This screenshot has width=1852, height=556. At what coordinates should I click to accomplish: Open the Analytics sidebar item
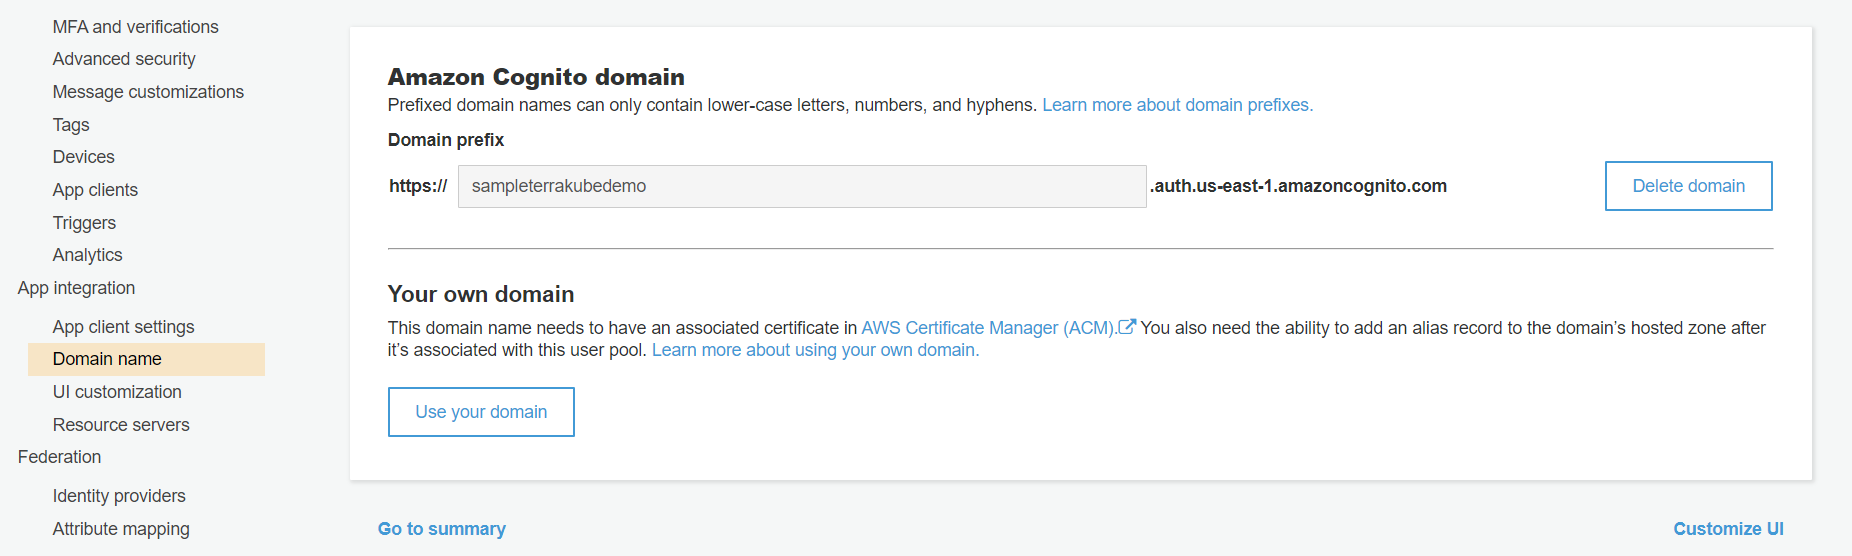[x=87, y=255]
